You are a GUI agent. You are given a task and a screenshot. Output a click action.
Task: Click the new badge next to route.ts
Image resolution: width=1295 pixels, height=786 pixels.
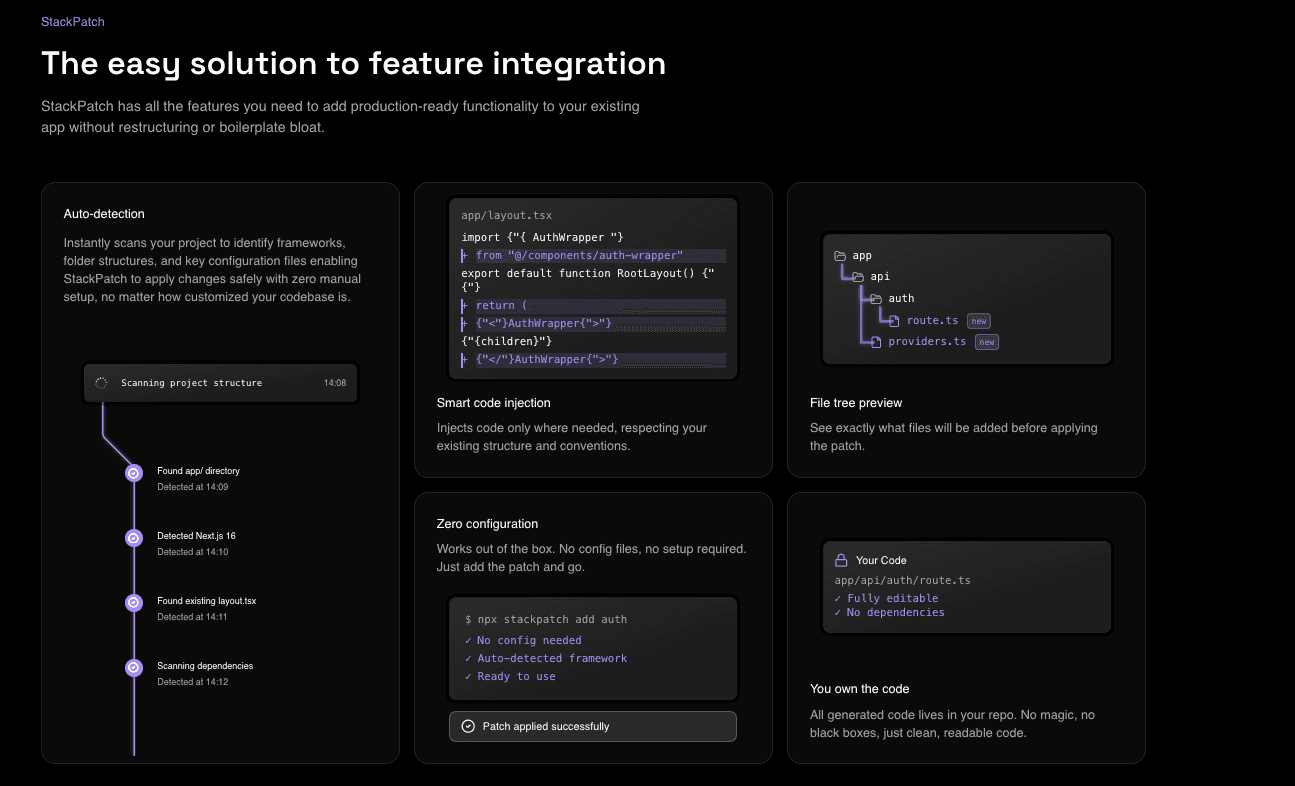pyautogui.click(x=978, y=320)
